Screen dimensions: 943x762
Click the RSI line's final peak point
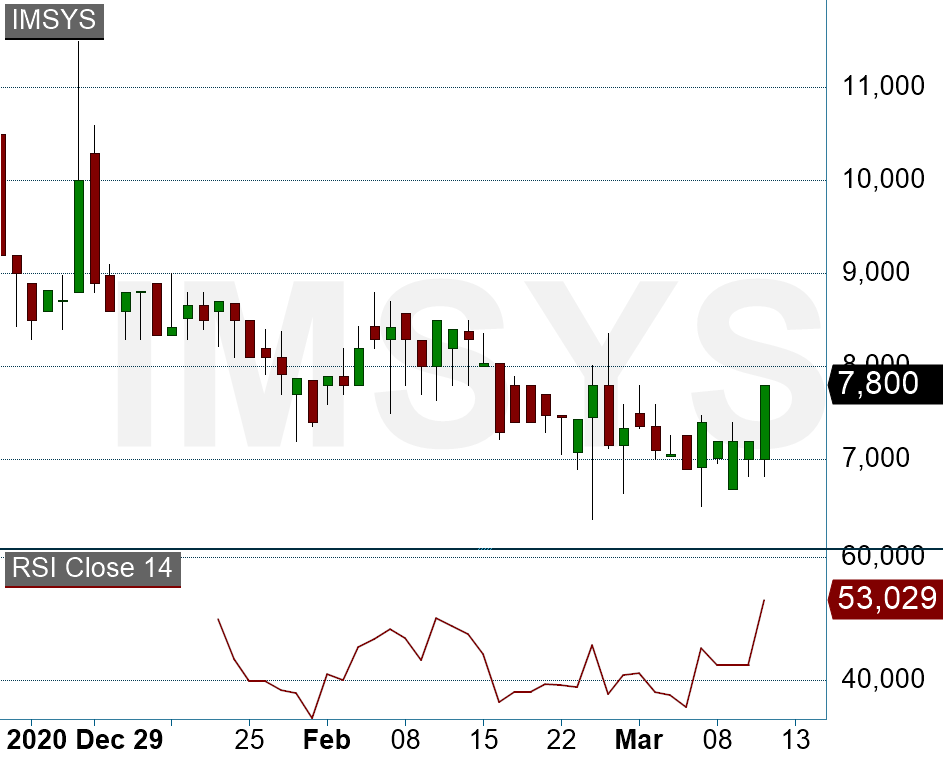[x=764, y=600]
